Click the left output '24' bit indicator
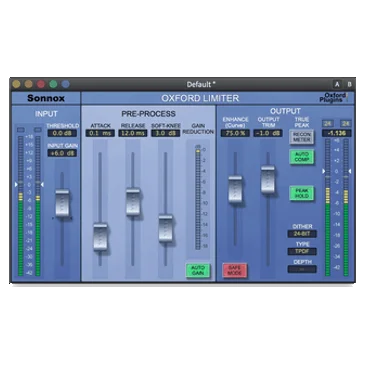This screenshot has height=365, width=365. tap(328, 124)
